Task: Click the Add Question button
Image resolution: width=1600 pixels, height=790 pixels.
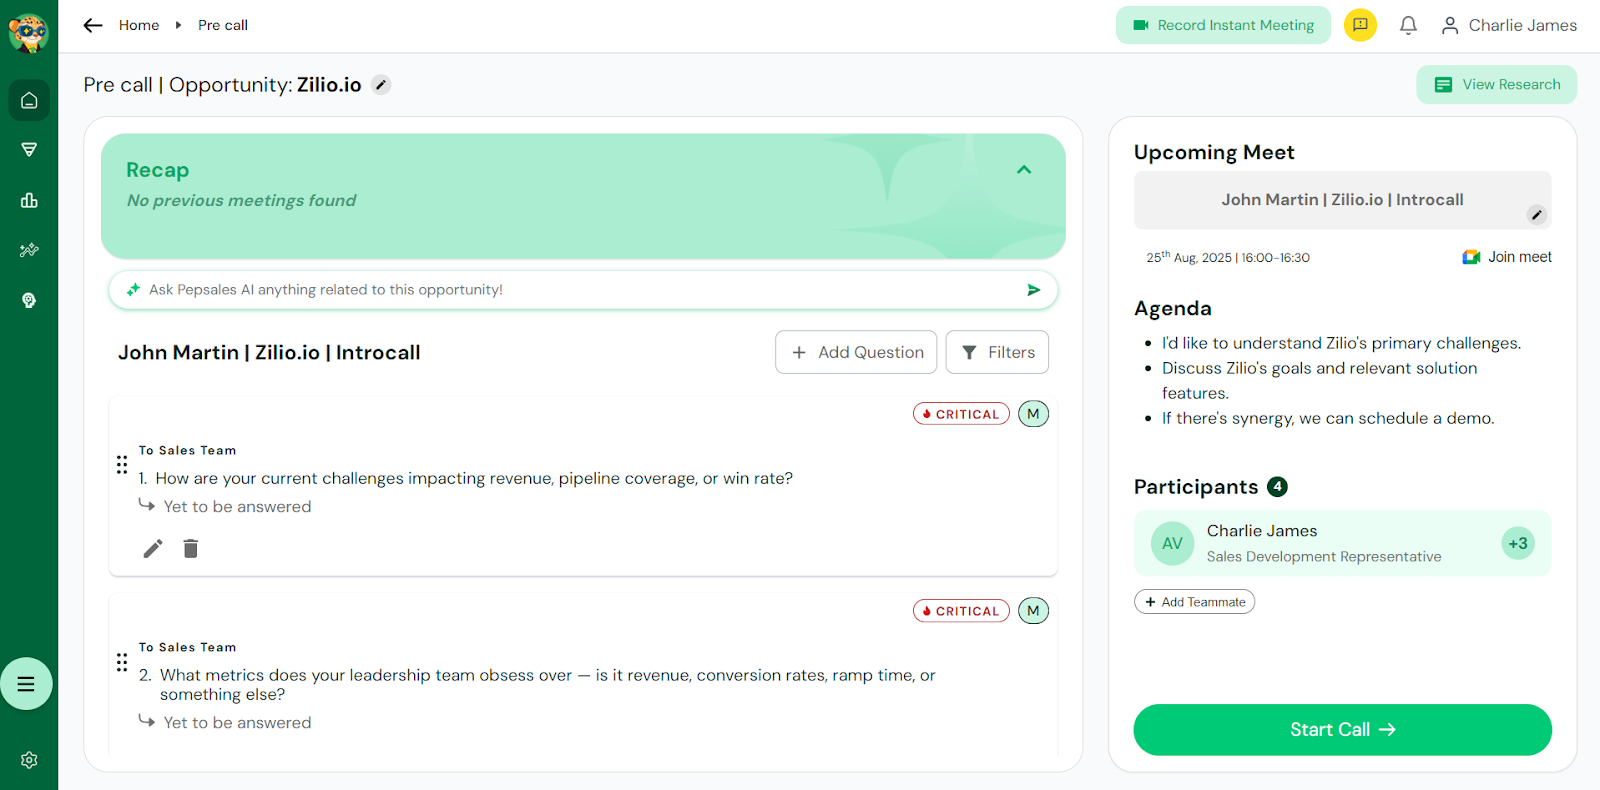Action: tap(856, 352)
